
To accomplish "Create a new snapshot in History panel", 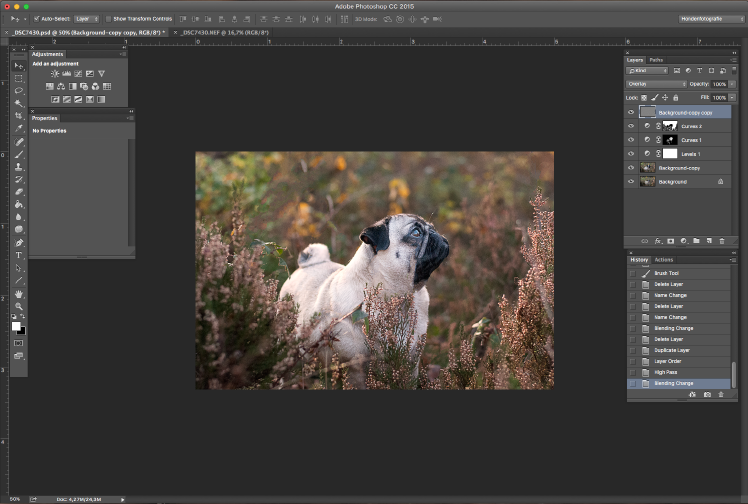I will click(x=707, y=394).
